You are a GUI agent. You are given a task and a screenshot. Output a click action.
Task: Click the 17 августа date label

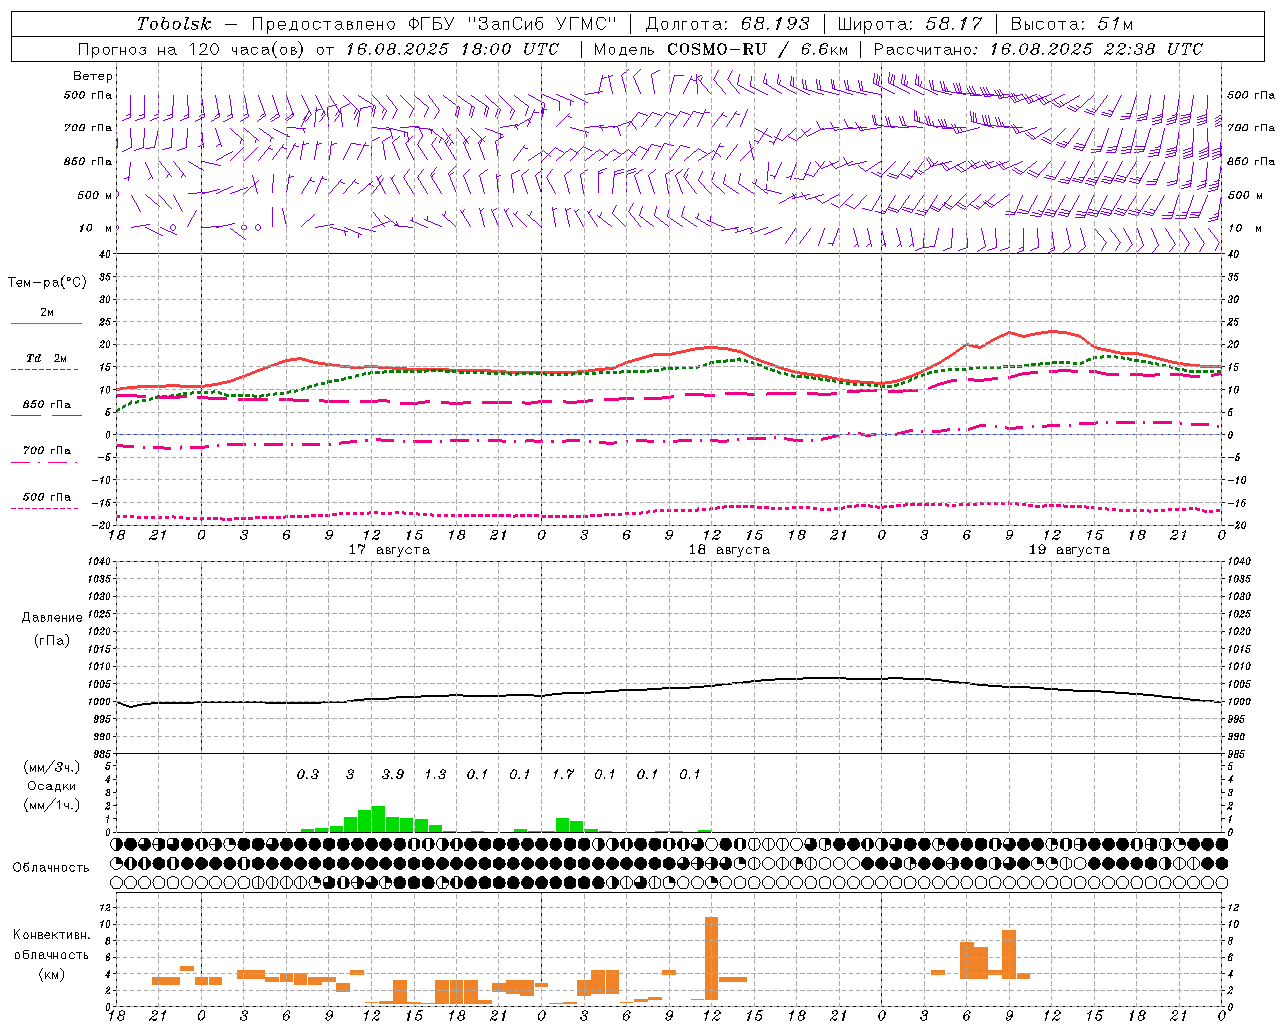click(389, 550)
